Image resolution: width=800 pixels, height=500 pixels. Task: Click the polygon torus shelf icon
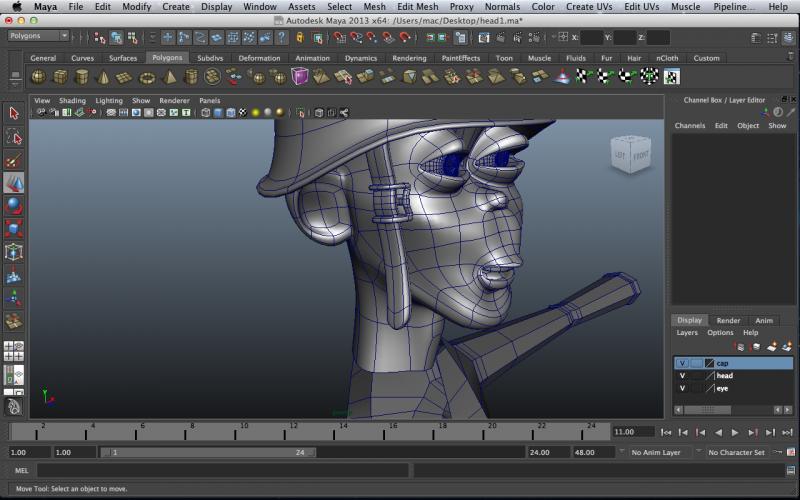tap(147, 77)
